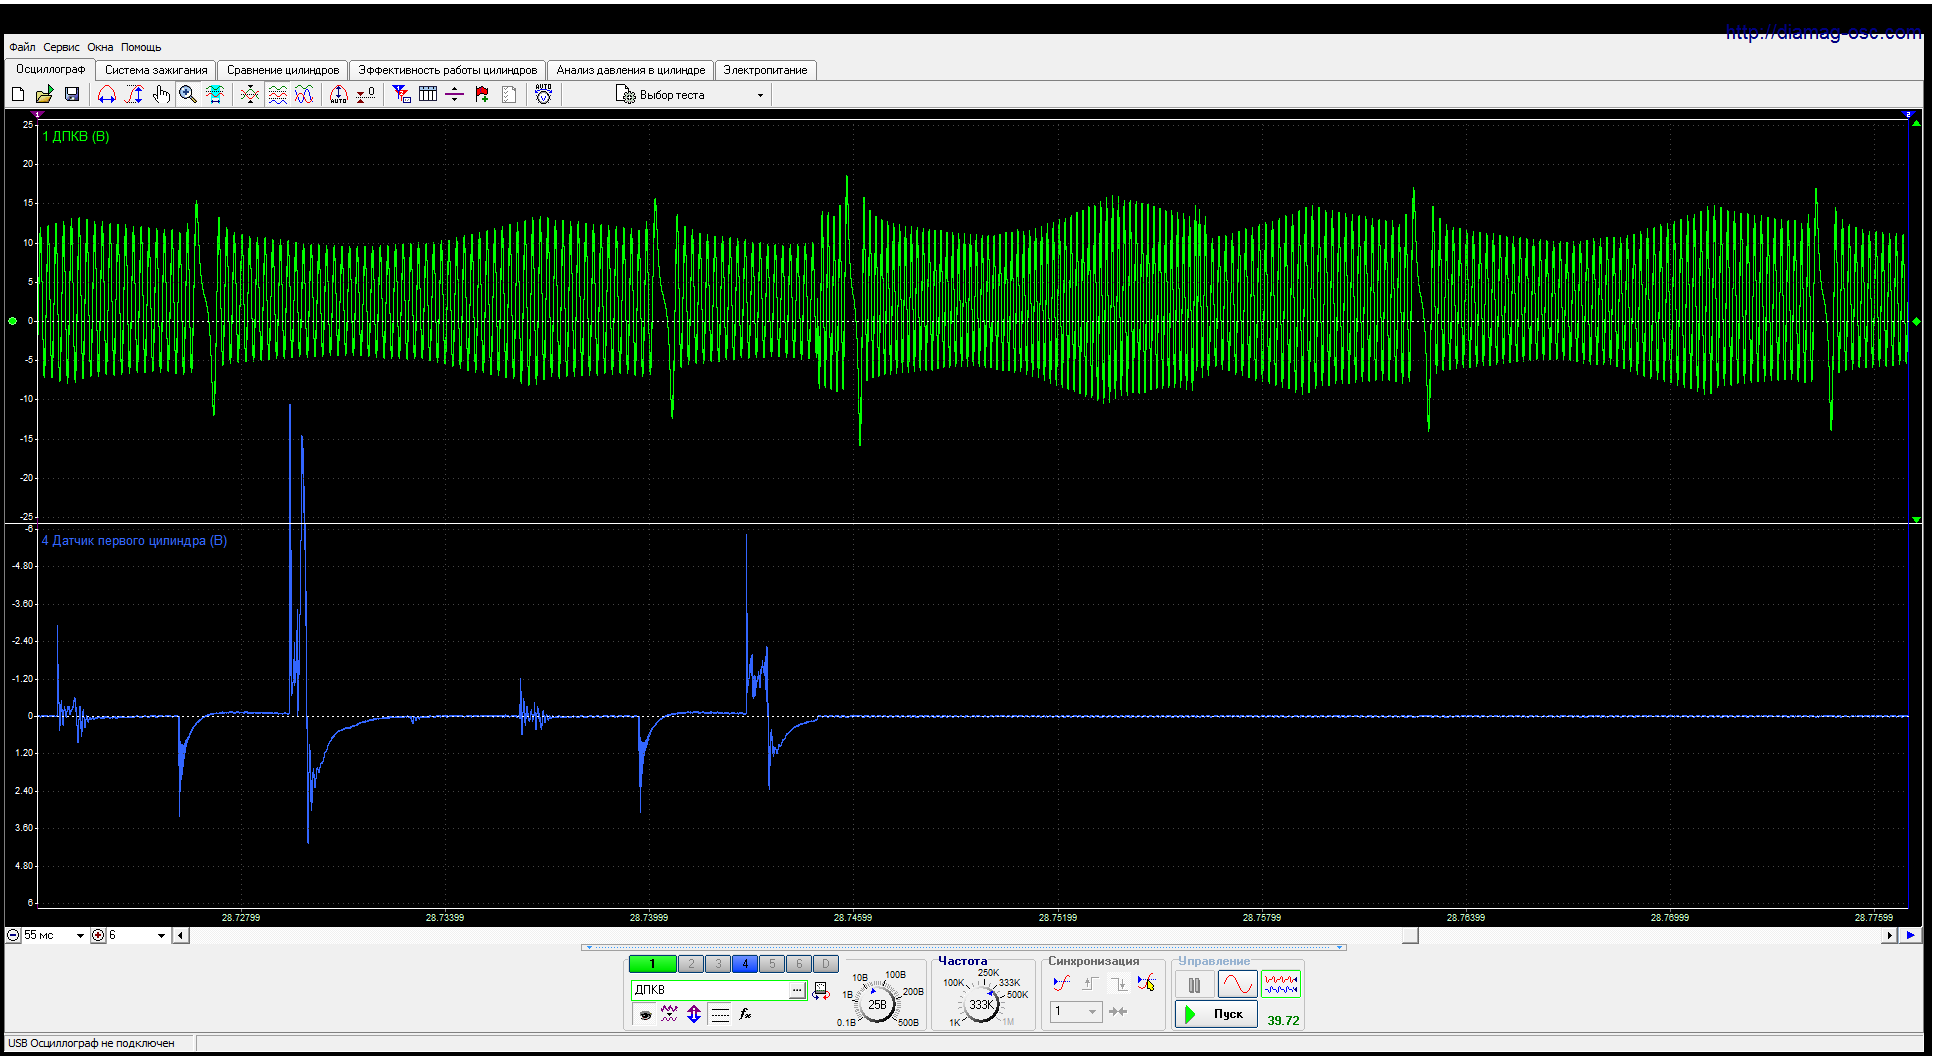Viewport: 1936px width, 1056px height.
Task: Open the Помощь menu
Action: pyautogui.click(x=141, y=47)
